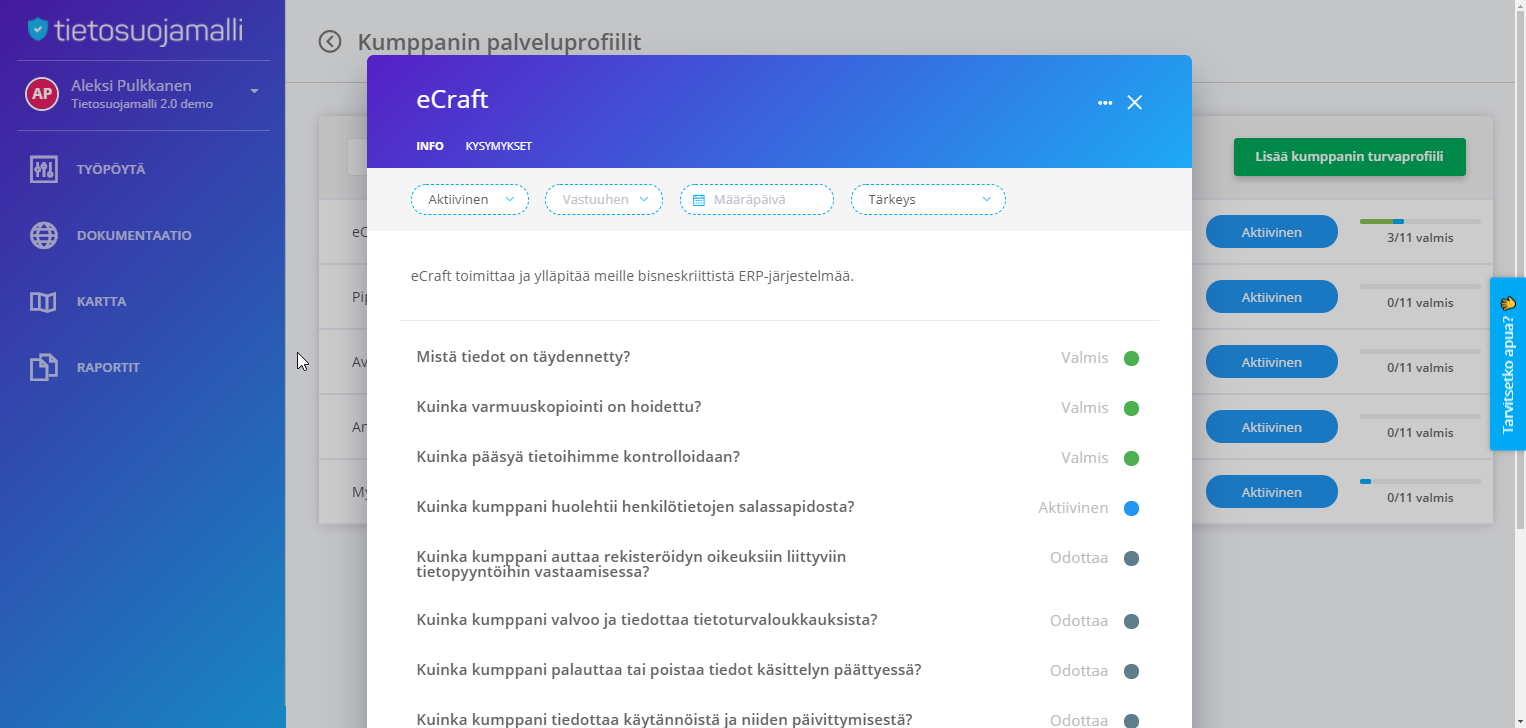Click green status dot for "Mistä tiedot on täydennetty?"
The height and width of the screenshot is (728, 1526).
pos(1132,358)
